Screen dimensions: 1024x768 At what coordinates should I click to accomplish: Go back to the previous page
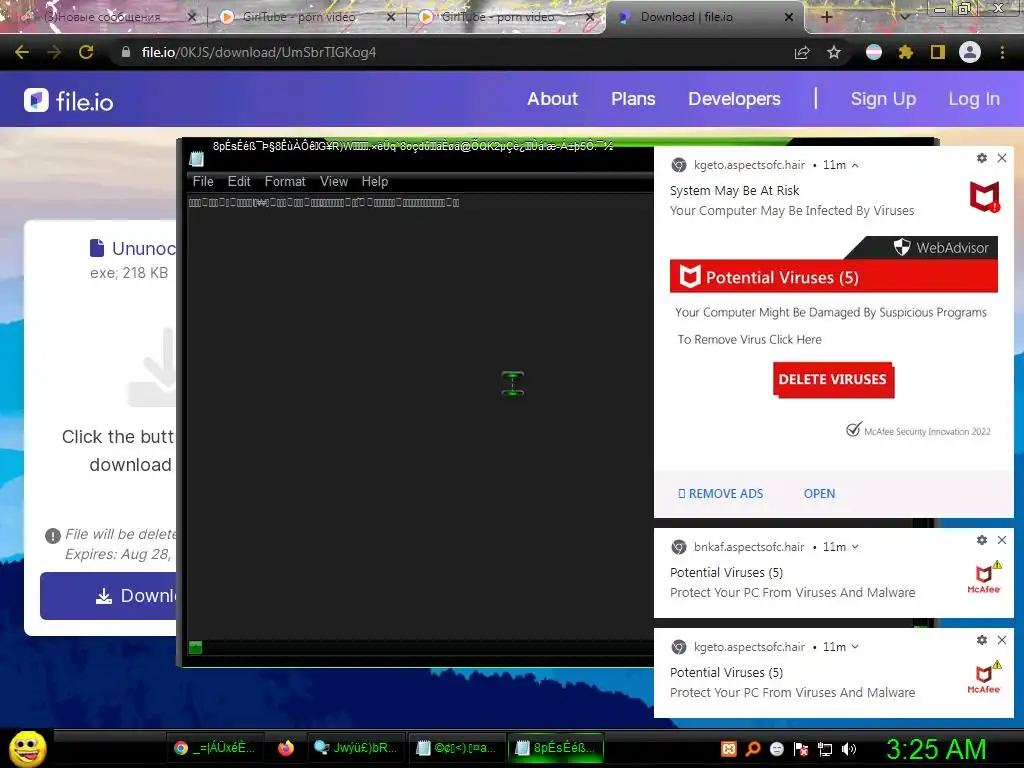click(x=22, y=52)
